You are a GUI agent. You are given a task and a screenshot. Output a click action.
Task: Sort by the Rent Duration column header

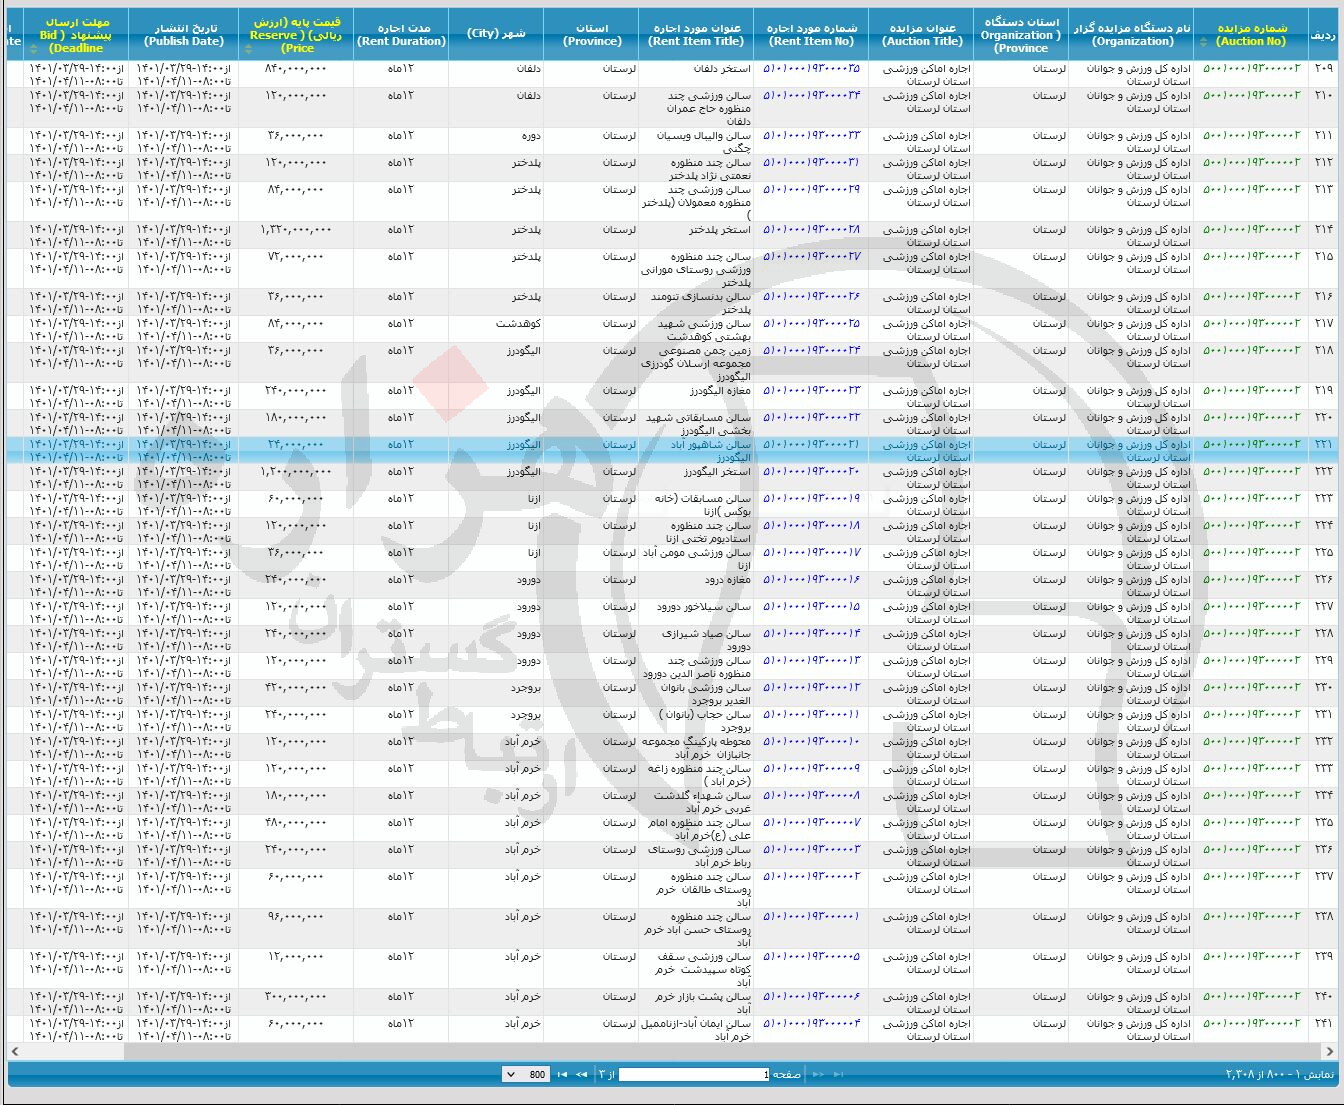(401, 35)
